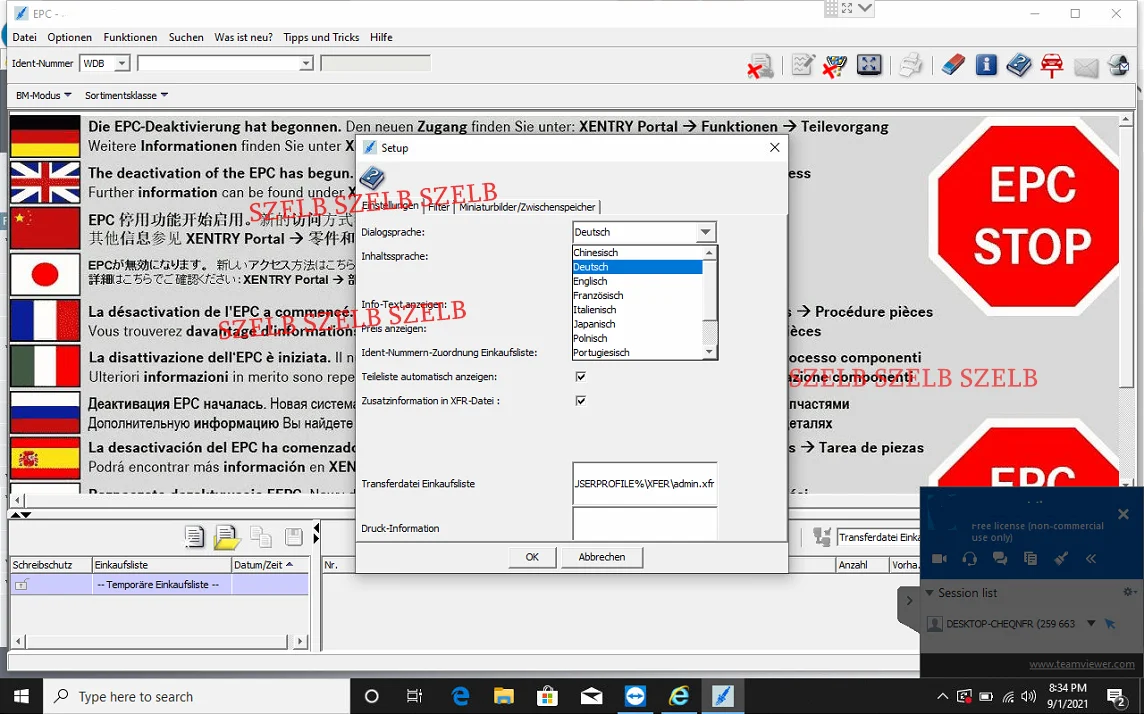Viewport: 1144px width, 714px height.
Task: Open the Ident-Nummer entry combo box arrow
Action: (306, 63)
